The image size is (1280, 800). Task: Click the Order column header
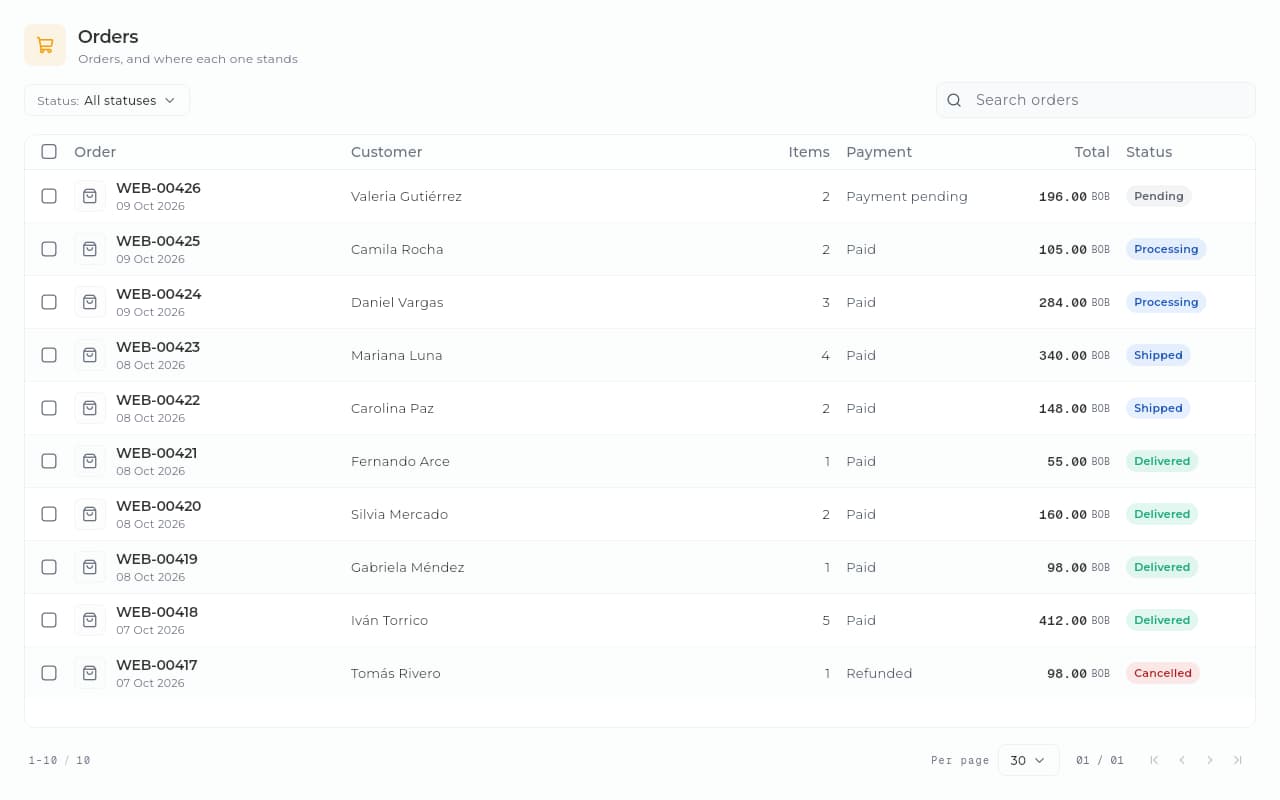tap(95, 152)
